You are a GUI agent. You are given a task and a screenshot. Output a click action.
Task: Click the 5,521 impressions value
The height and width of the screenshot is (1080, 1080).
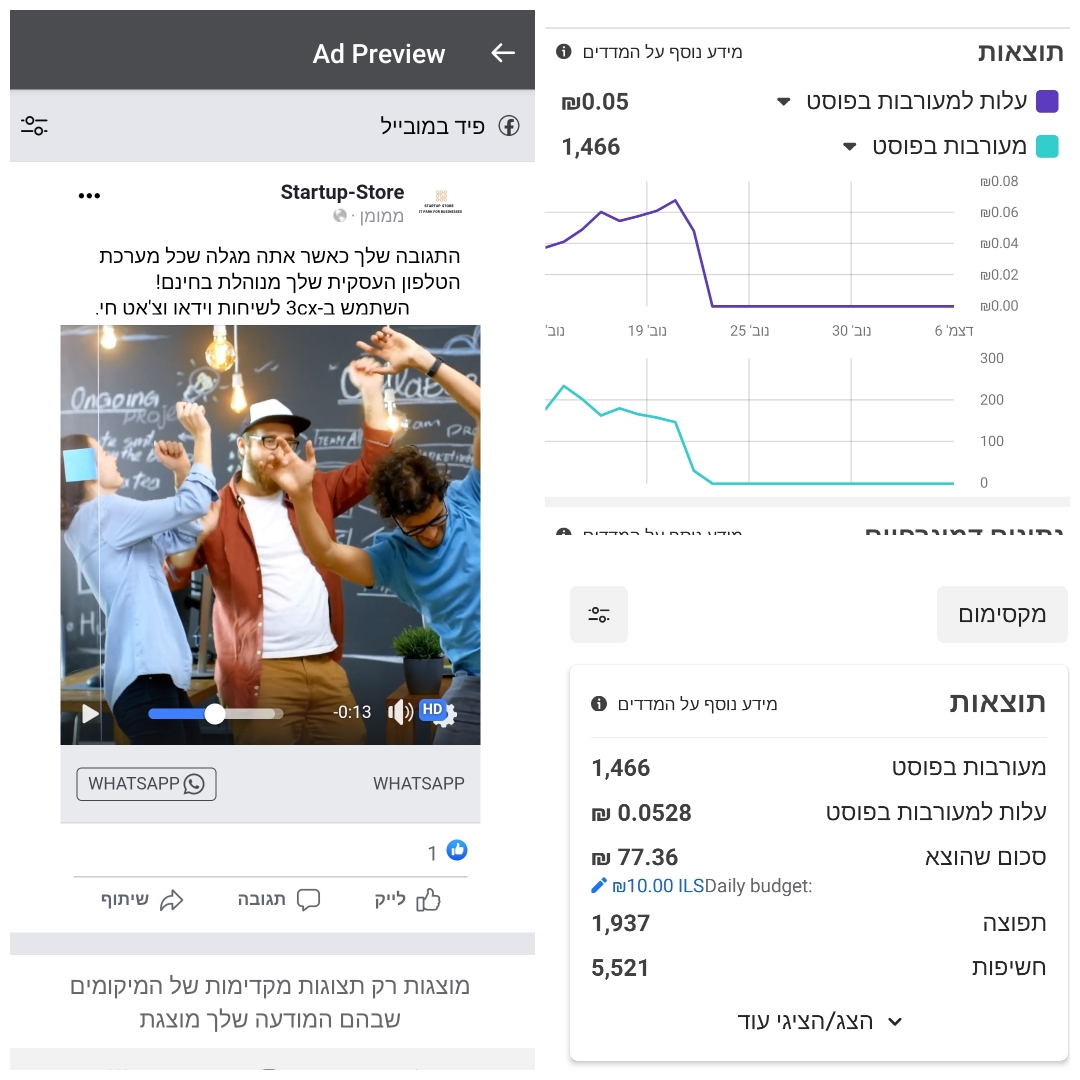[620, 968]
